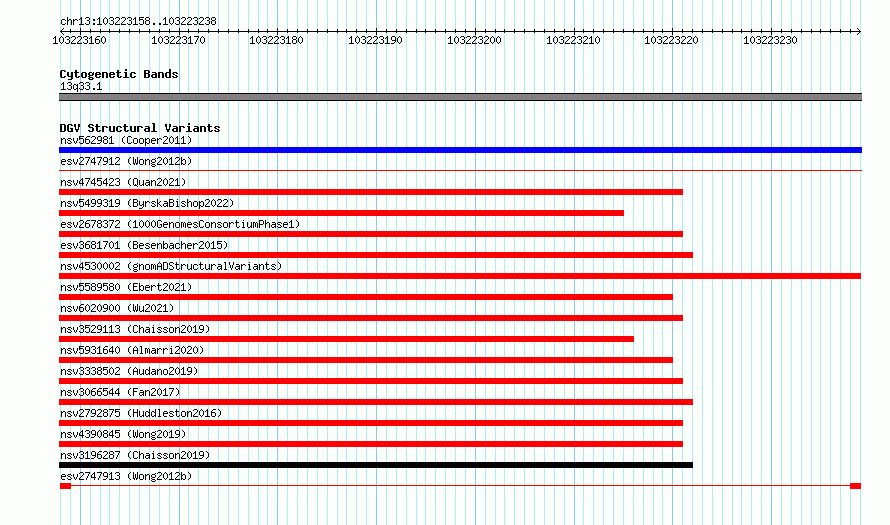
Task: Click the red nsv5931640 Almarri2020 bar
Action: click(366, 360)
